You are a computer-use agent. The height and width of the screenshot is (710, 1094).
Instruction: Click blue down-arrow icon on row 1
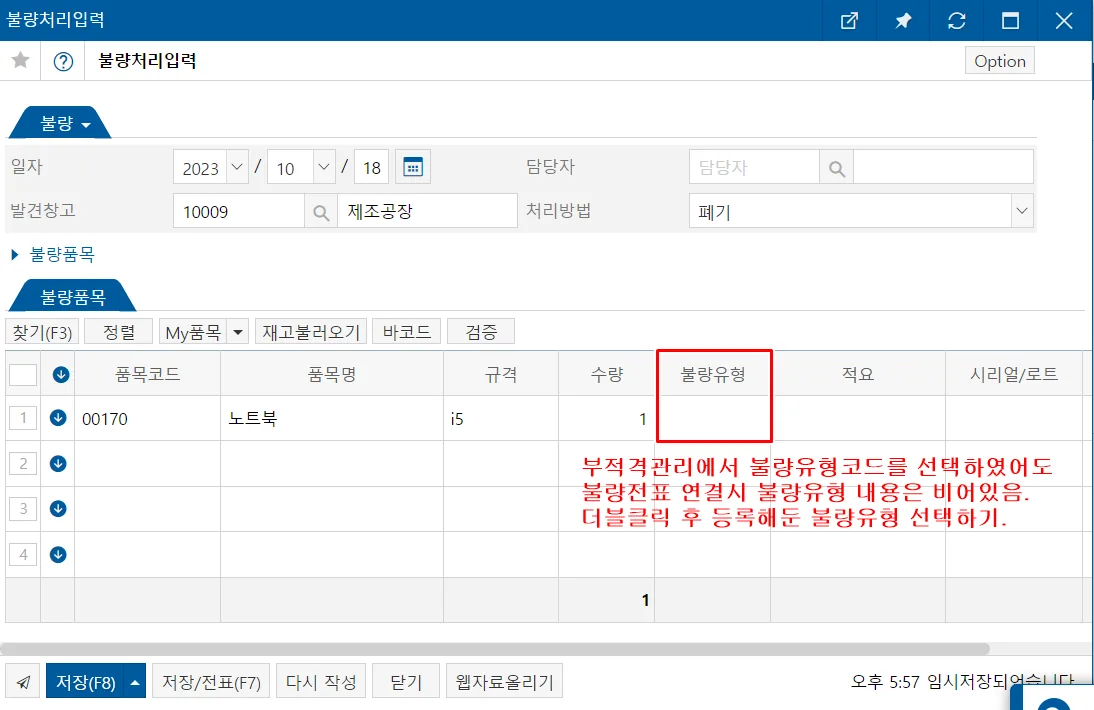58,418
